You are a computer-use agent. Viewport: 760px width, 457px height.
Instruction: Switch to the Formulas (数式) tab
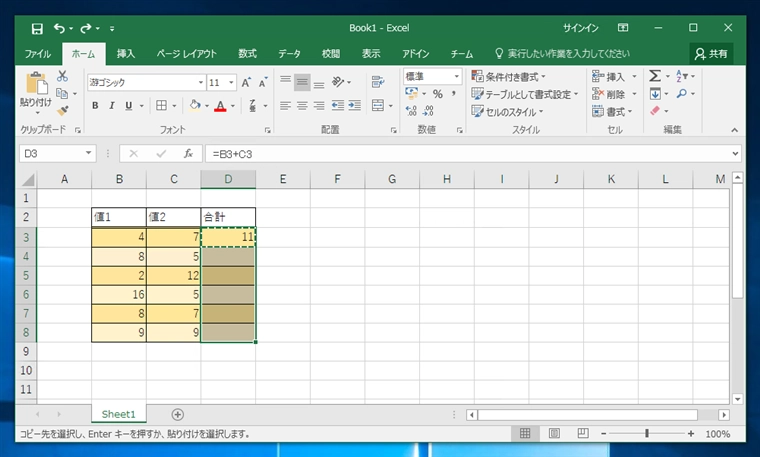[x=247, y=54]
